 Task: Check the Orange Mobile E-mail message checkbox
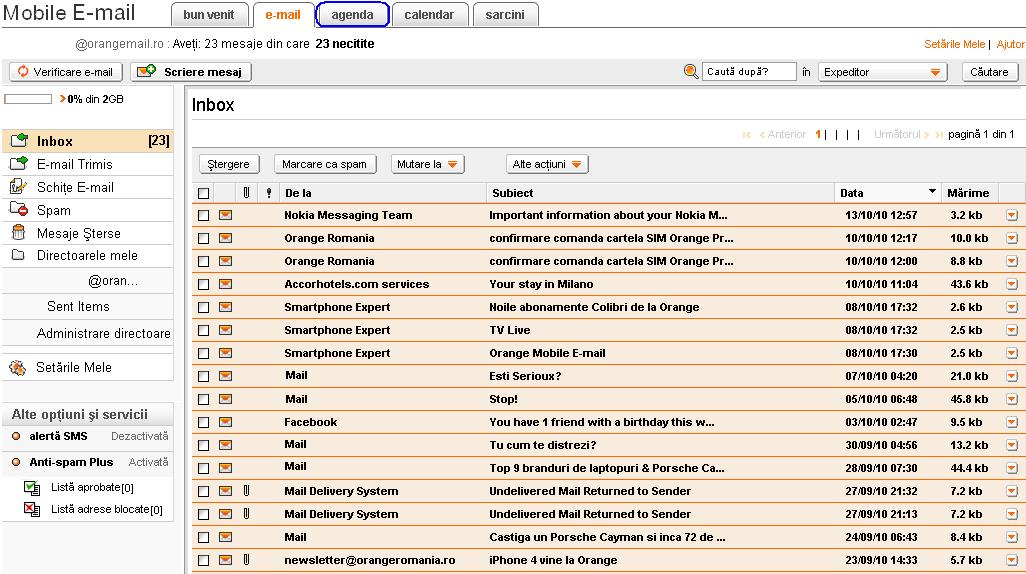pyautogui.click(x=203, y=353)
